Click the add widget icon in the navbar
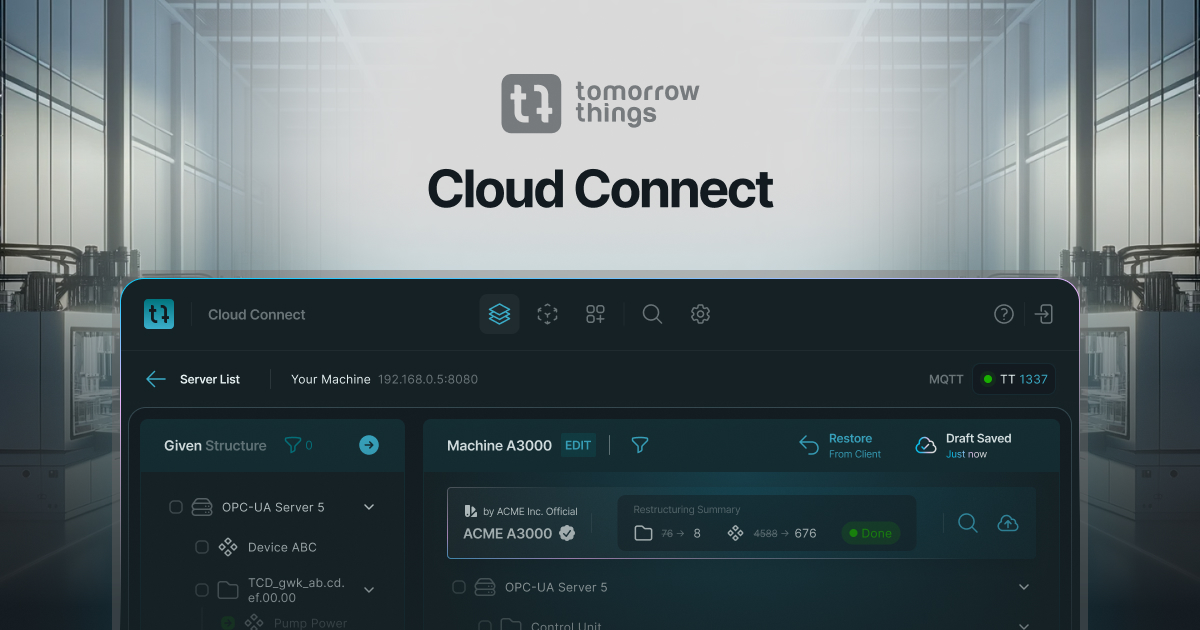Screen dimensions: 1200x630 595,314
